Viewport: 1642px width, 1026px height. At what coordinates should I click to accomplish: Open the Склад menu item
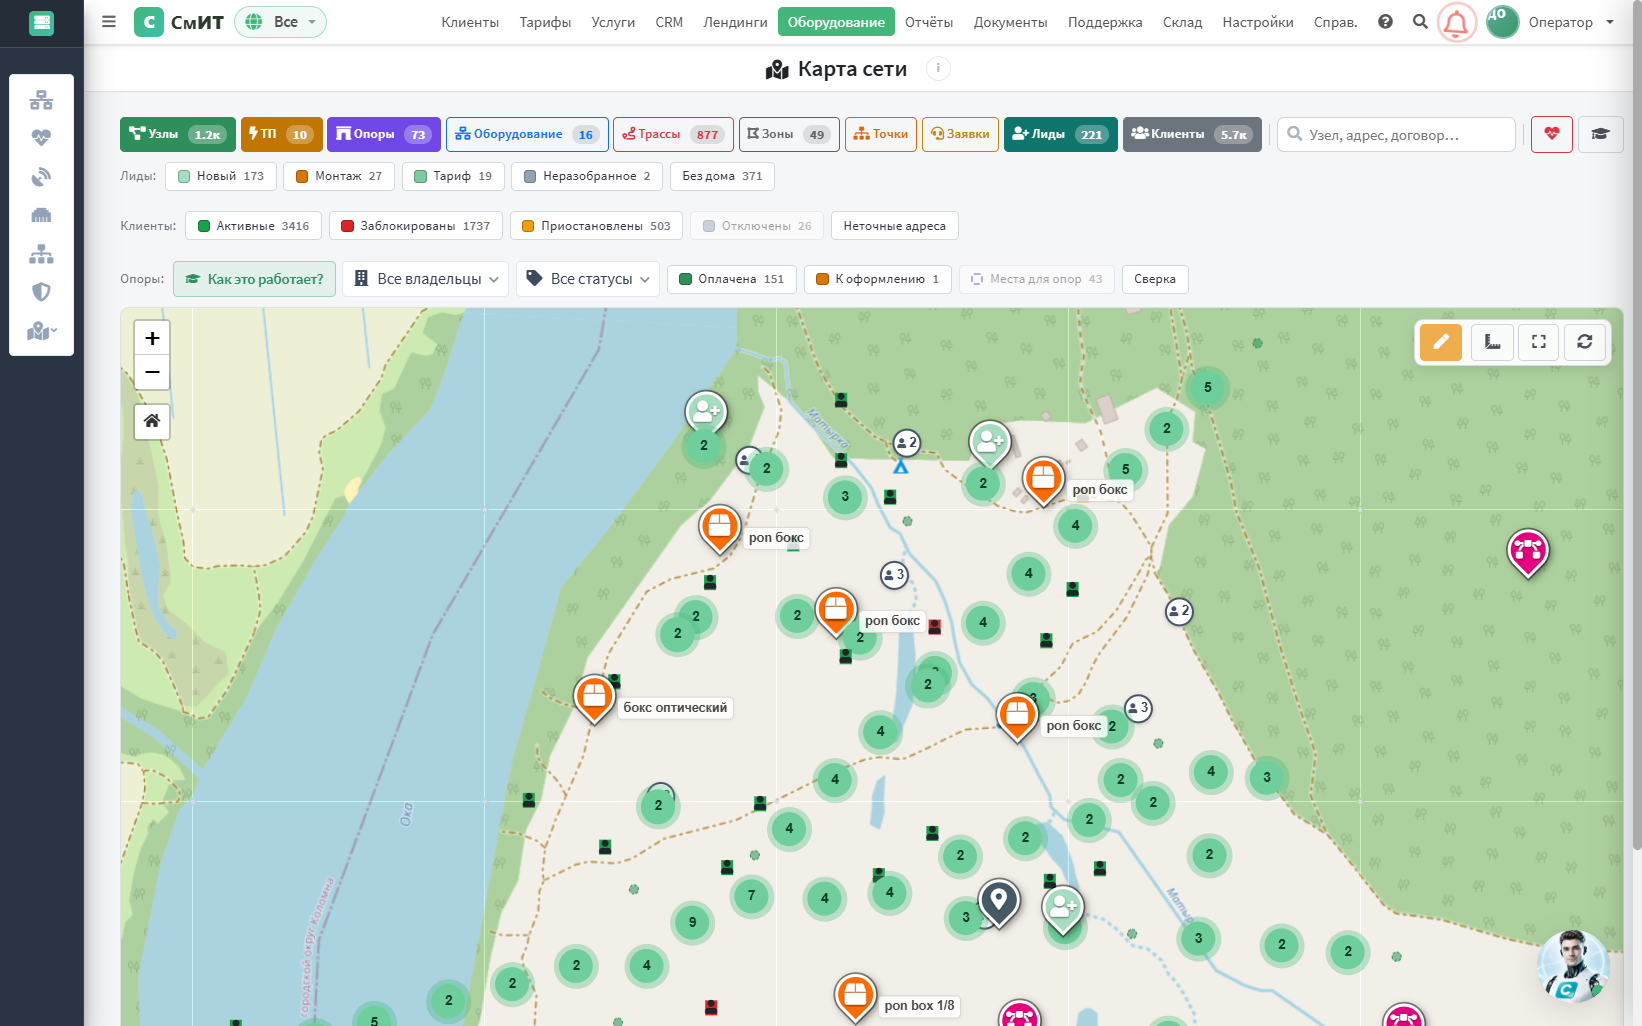click(1182, 22)
